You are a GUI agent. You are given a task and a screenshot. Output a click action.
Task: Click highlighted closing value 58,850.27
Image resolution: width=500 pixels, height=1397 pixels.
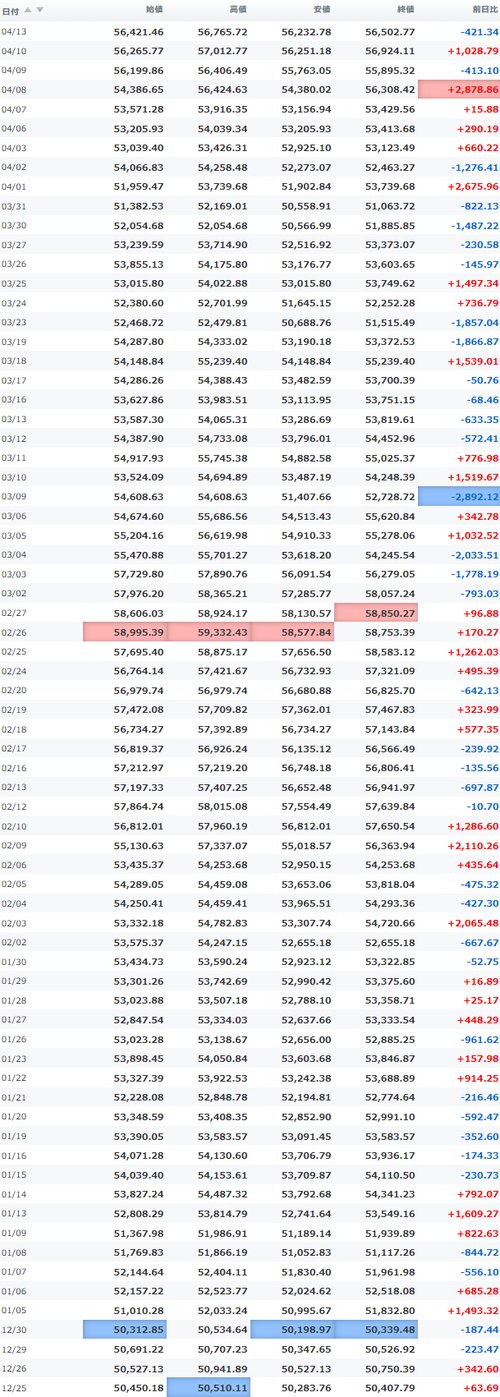point(376,612)
